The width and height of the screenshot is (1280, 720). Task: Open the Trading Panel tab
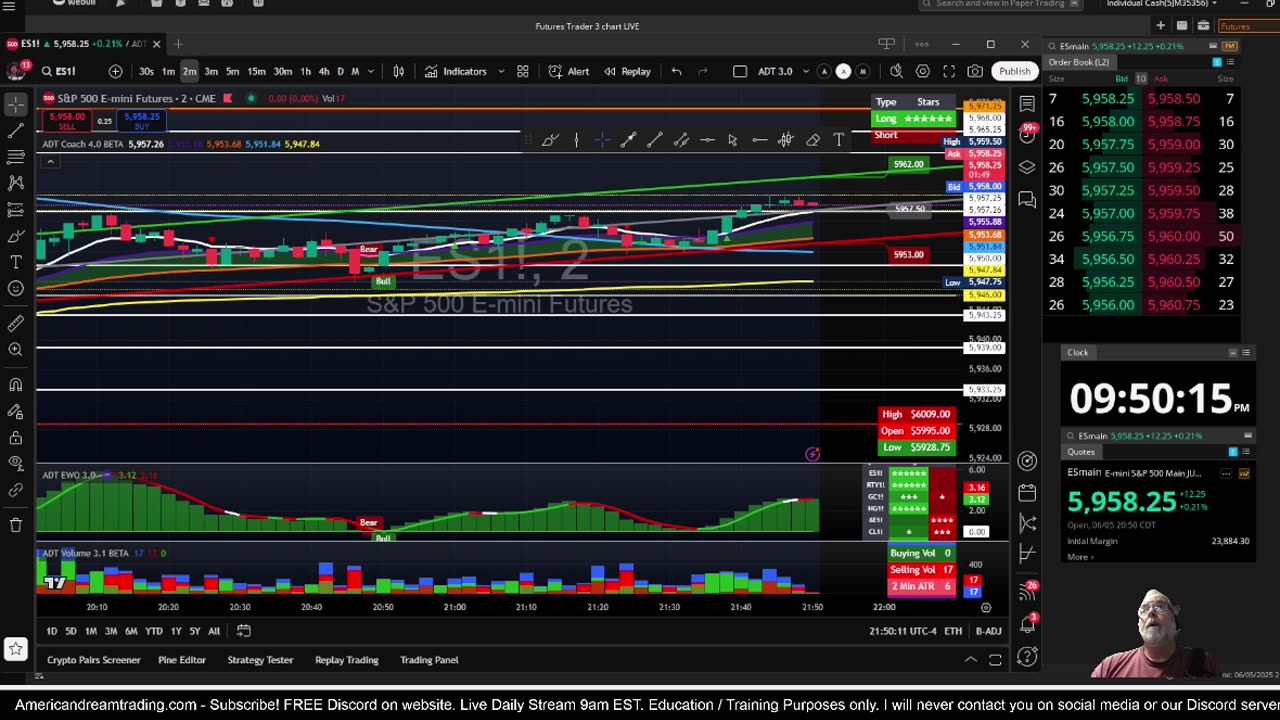point(429,660)
